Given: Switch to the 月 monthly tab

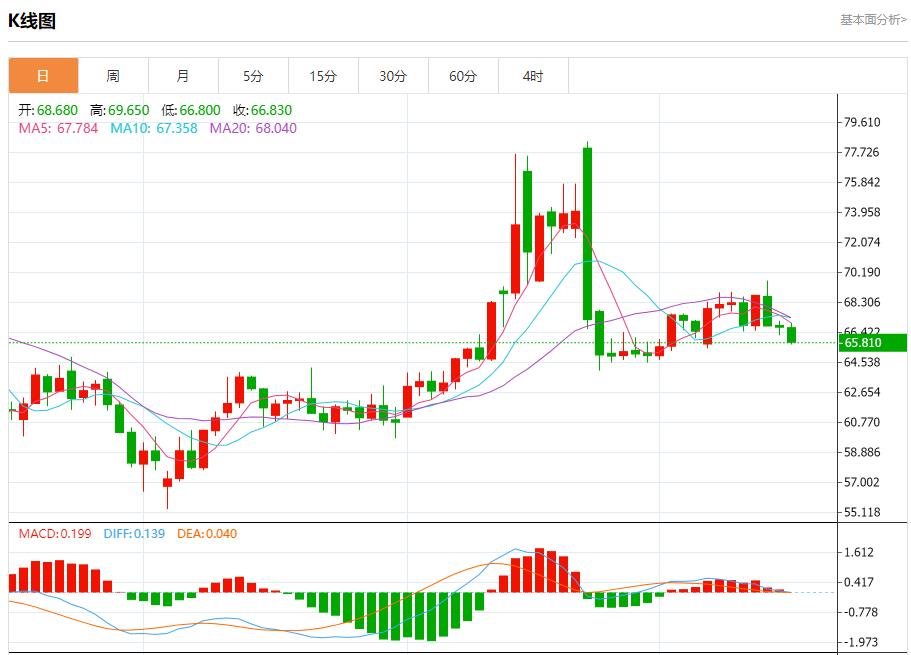Looking at the screenshot, I should coord(183,76).
